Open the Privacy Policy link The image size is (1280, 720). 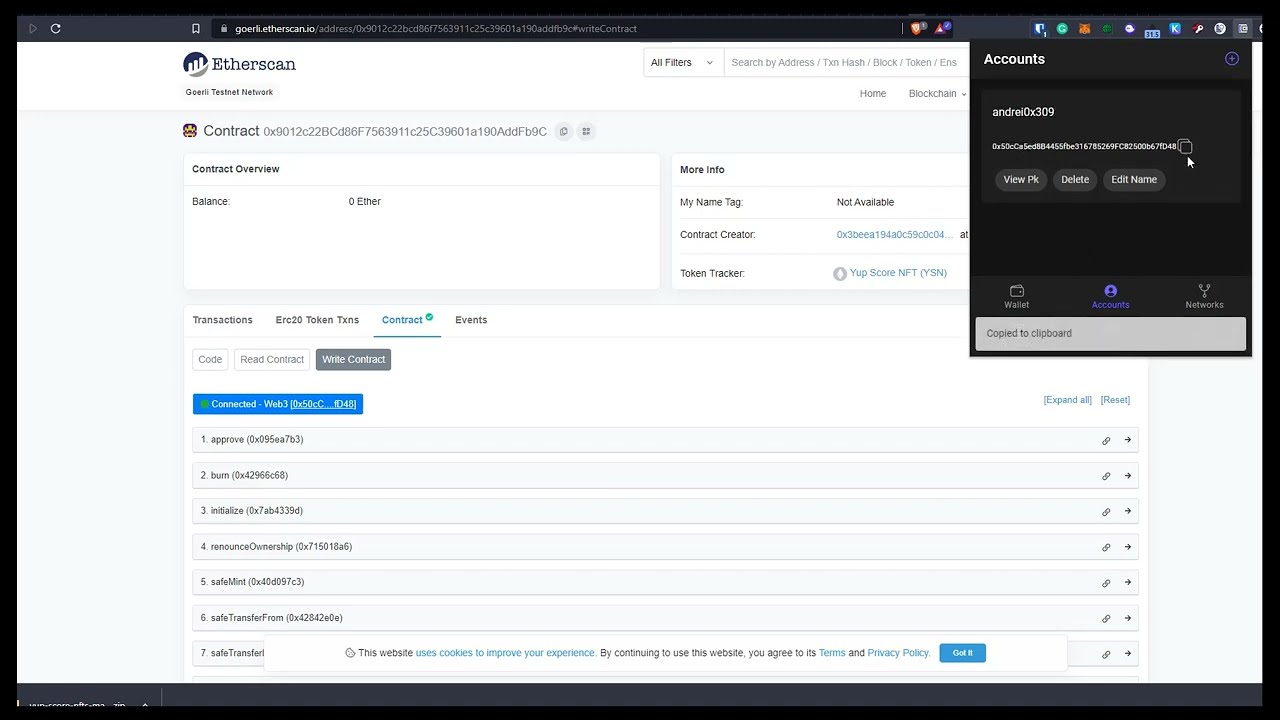click(898, 653)
